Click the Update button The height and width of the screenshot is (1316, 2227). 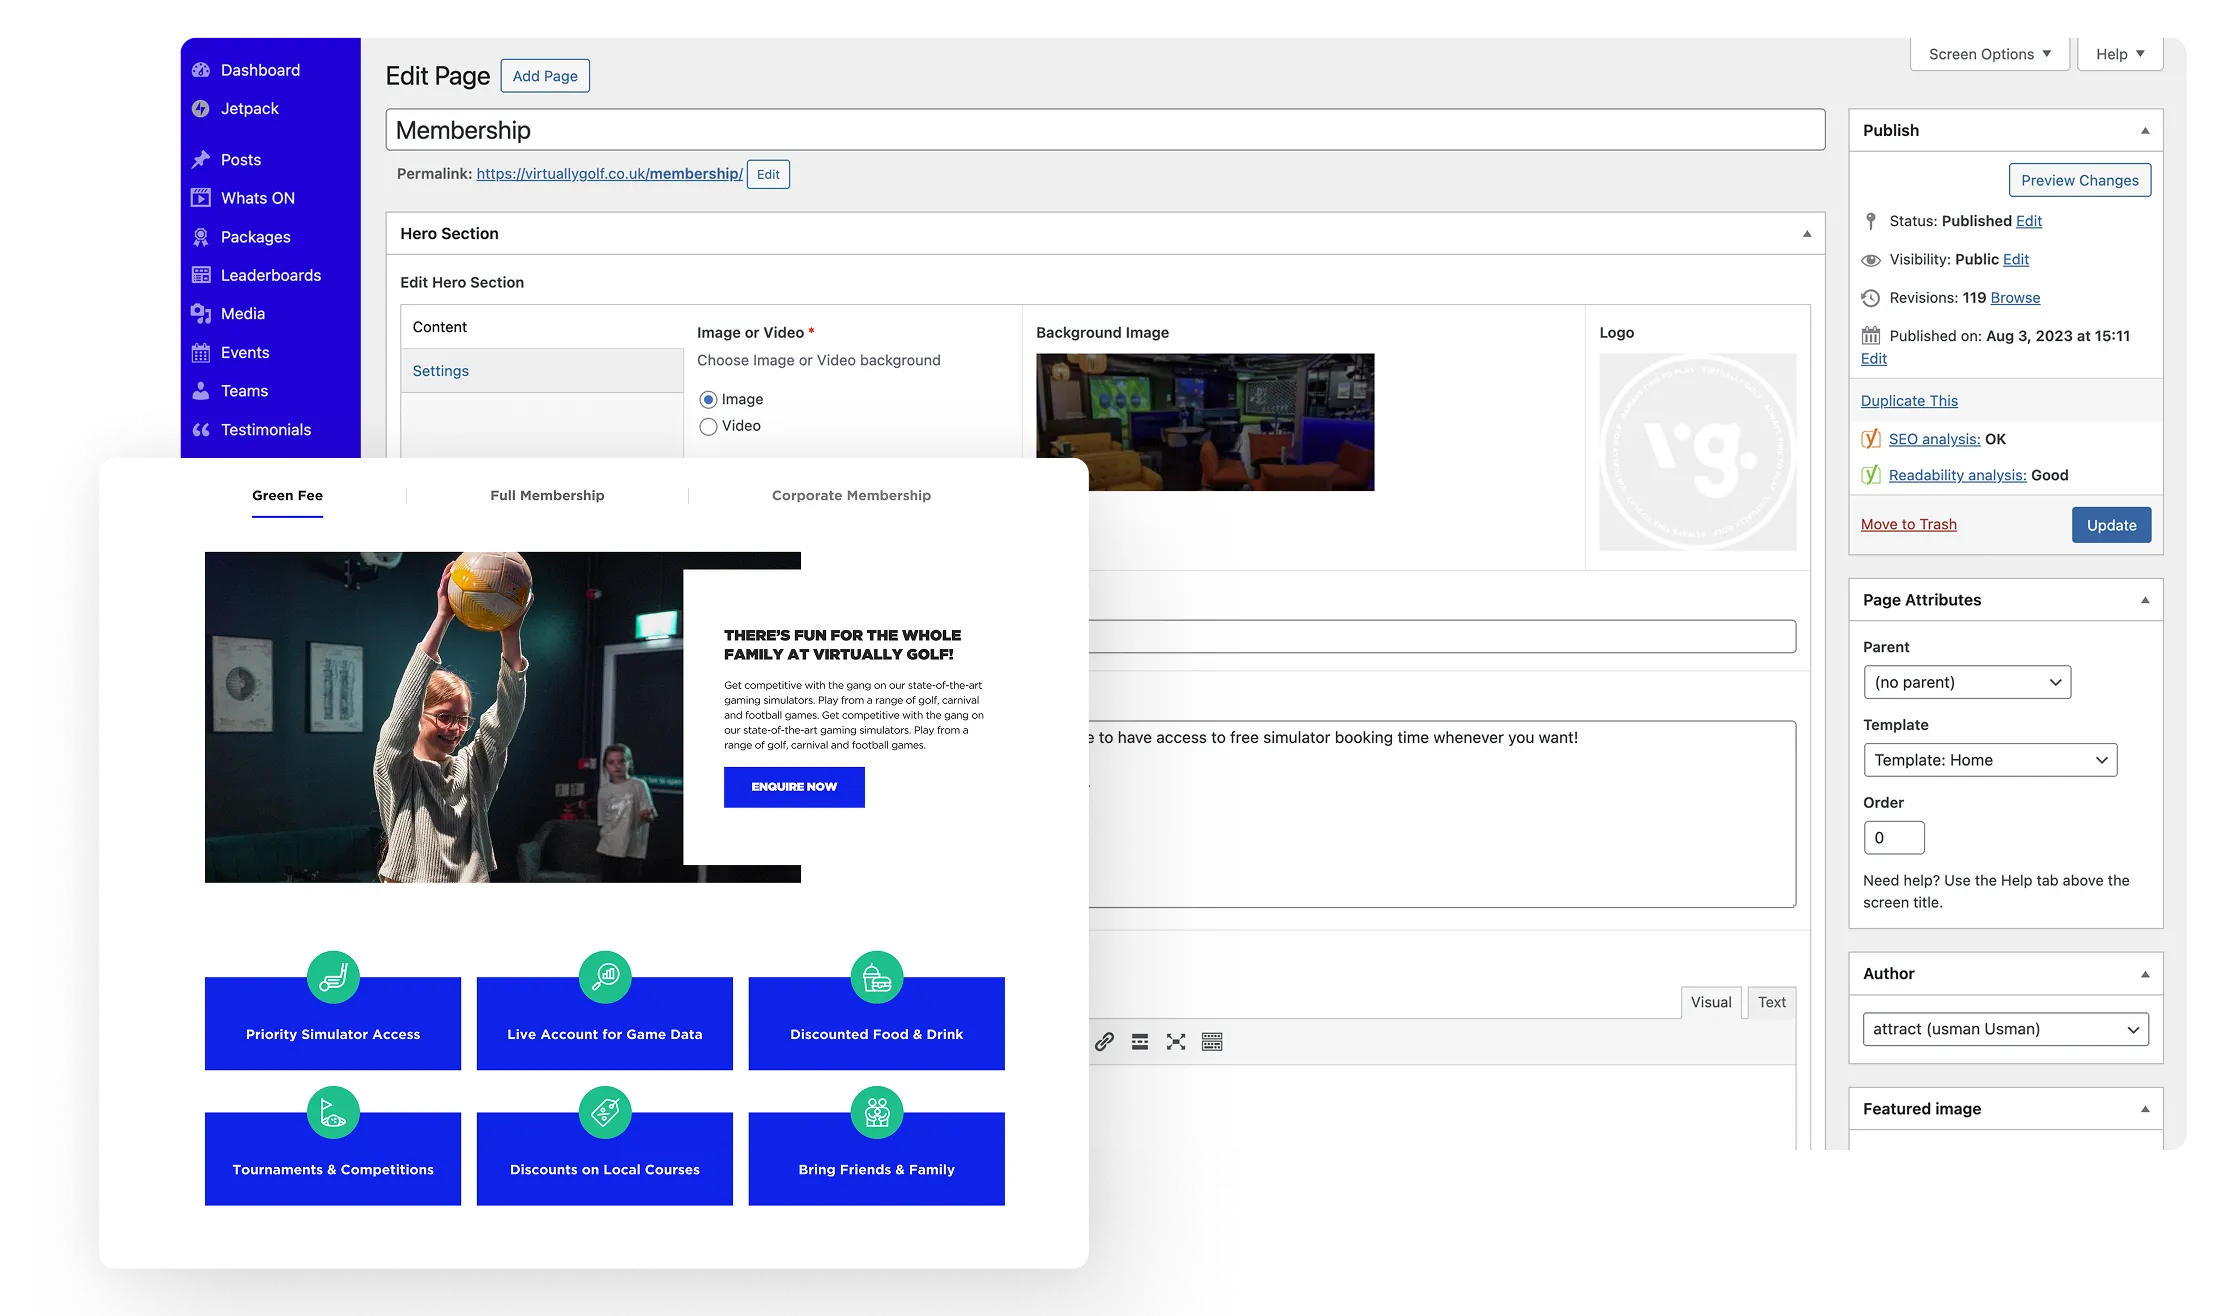2111,525
